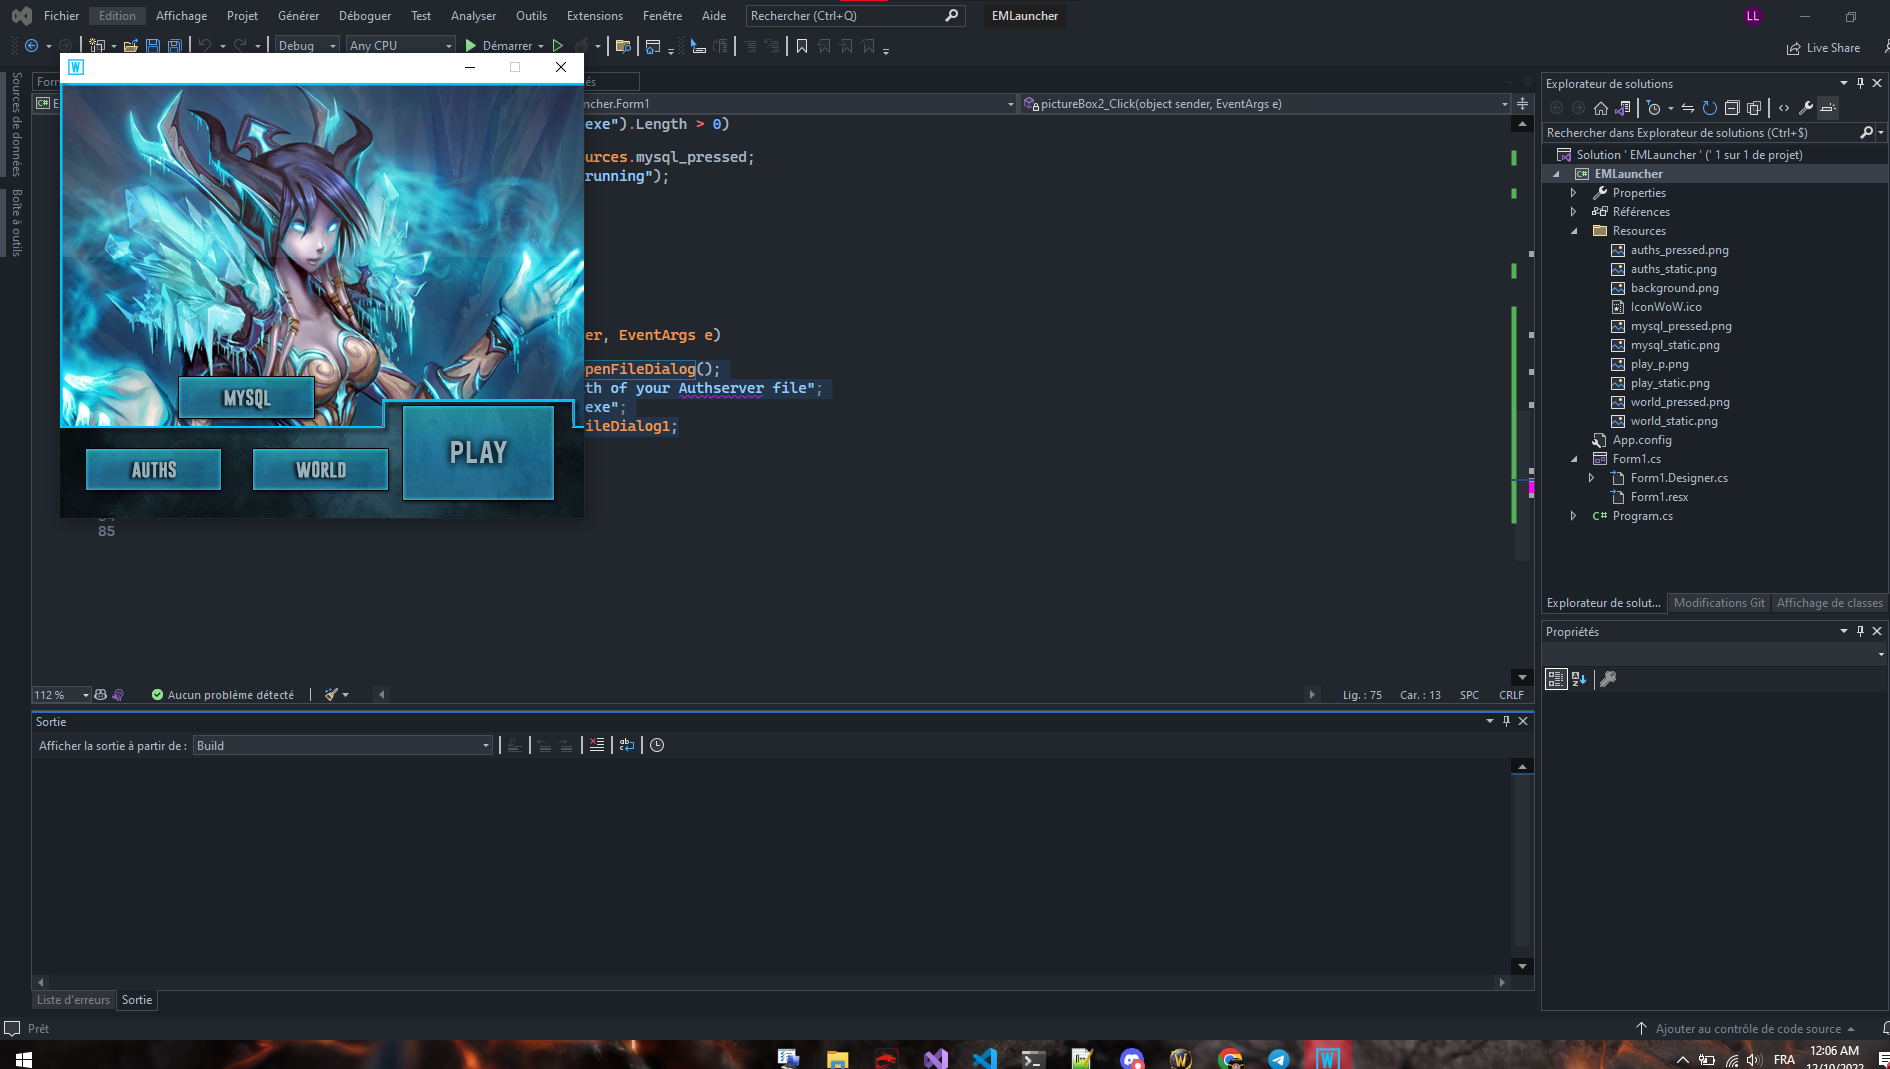This screenshot has width=1890, height=1069.
Task: Open the Afficher la sortie Build dropdown
Action: coord(343,745)
